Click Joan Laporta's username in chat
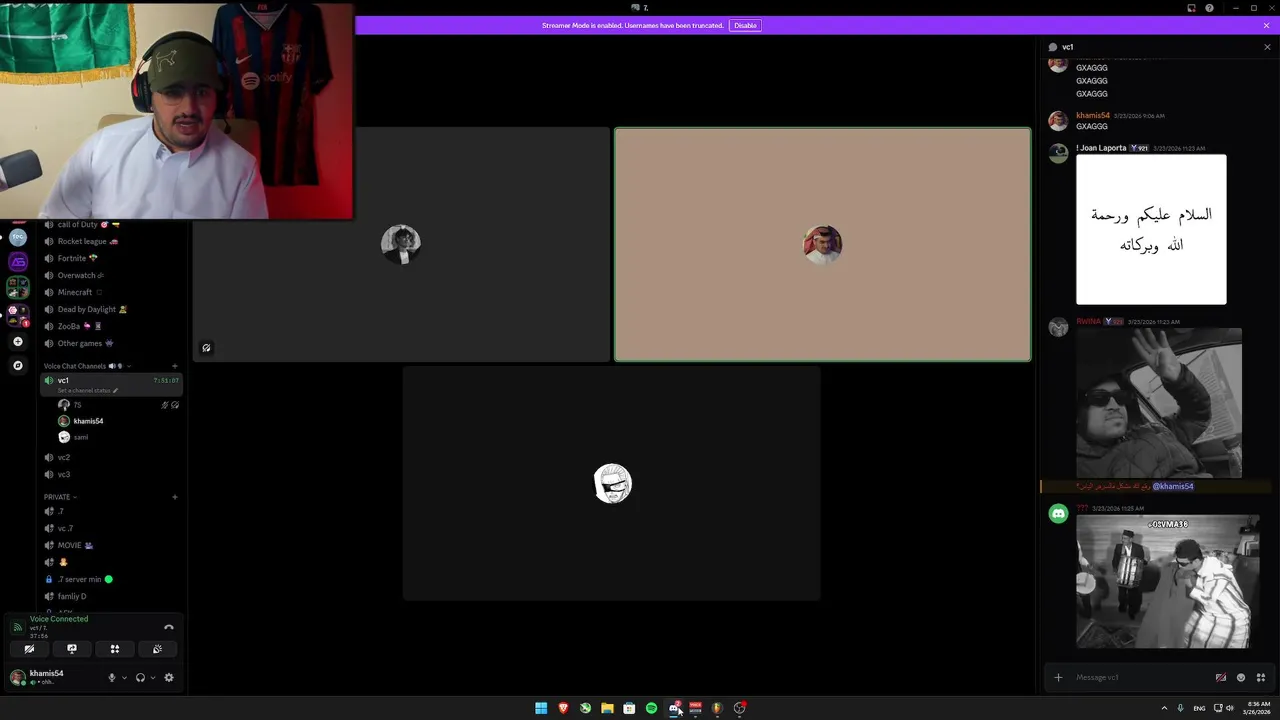Viewport: 1280px width, 720px height. [x=1101, y=148]
